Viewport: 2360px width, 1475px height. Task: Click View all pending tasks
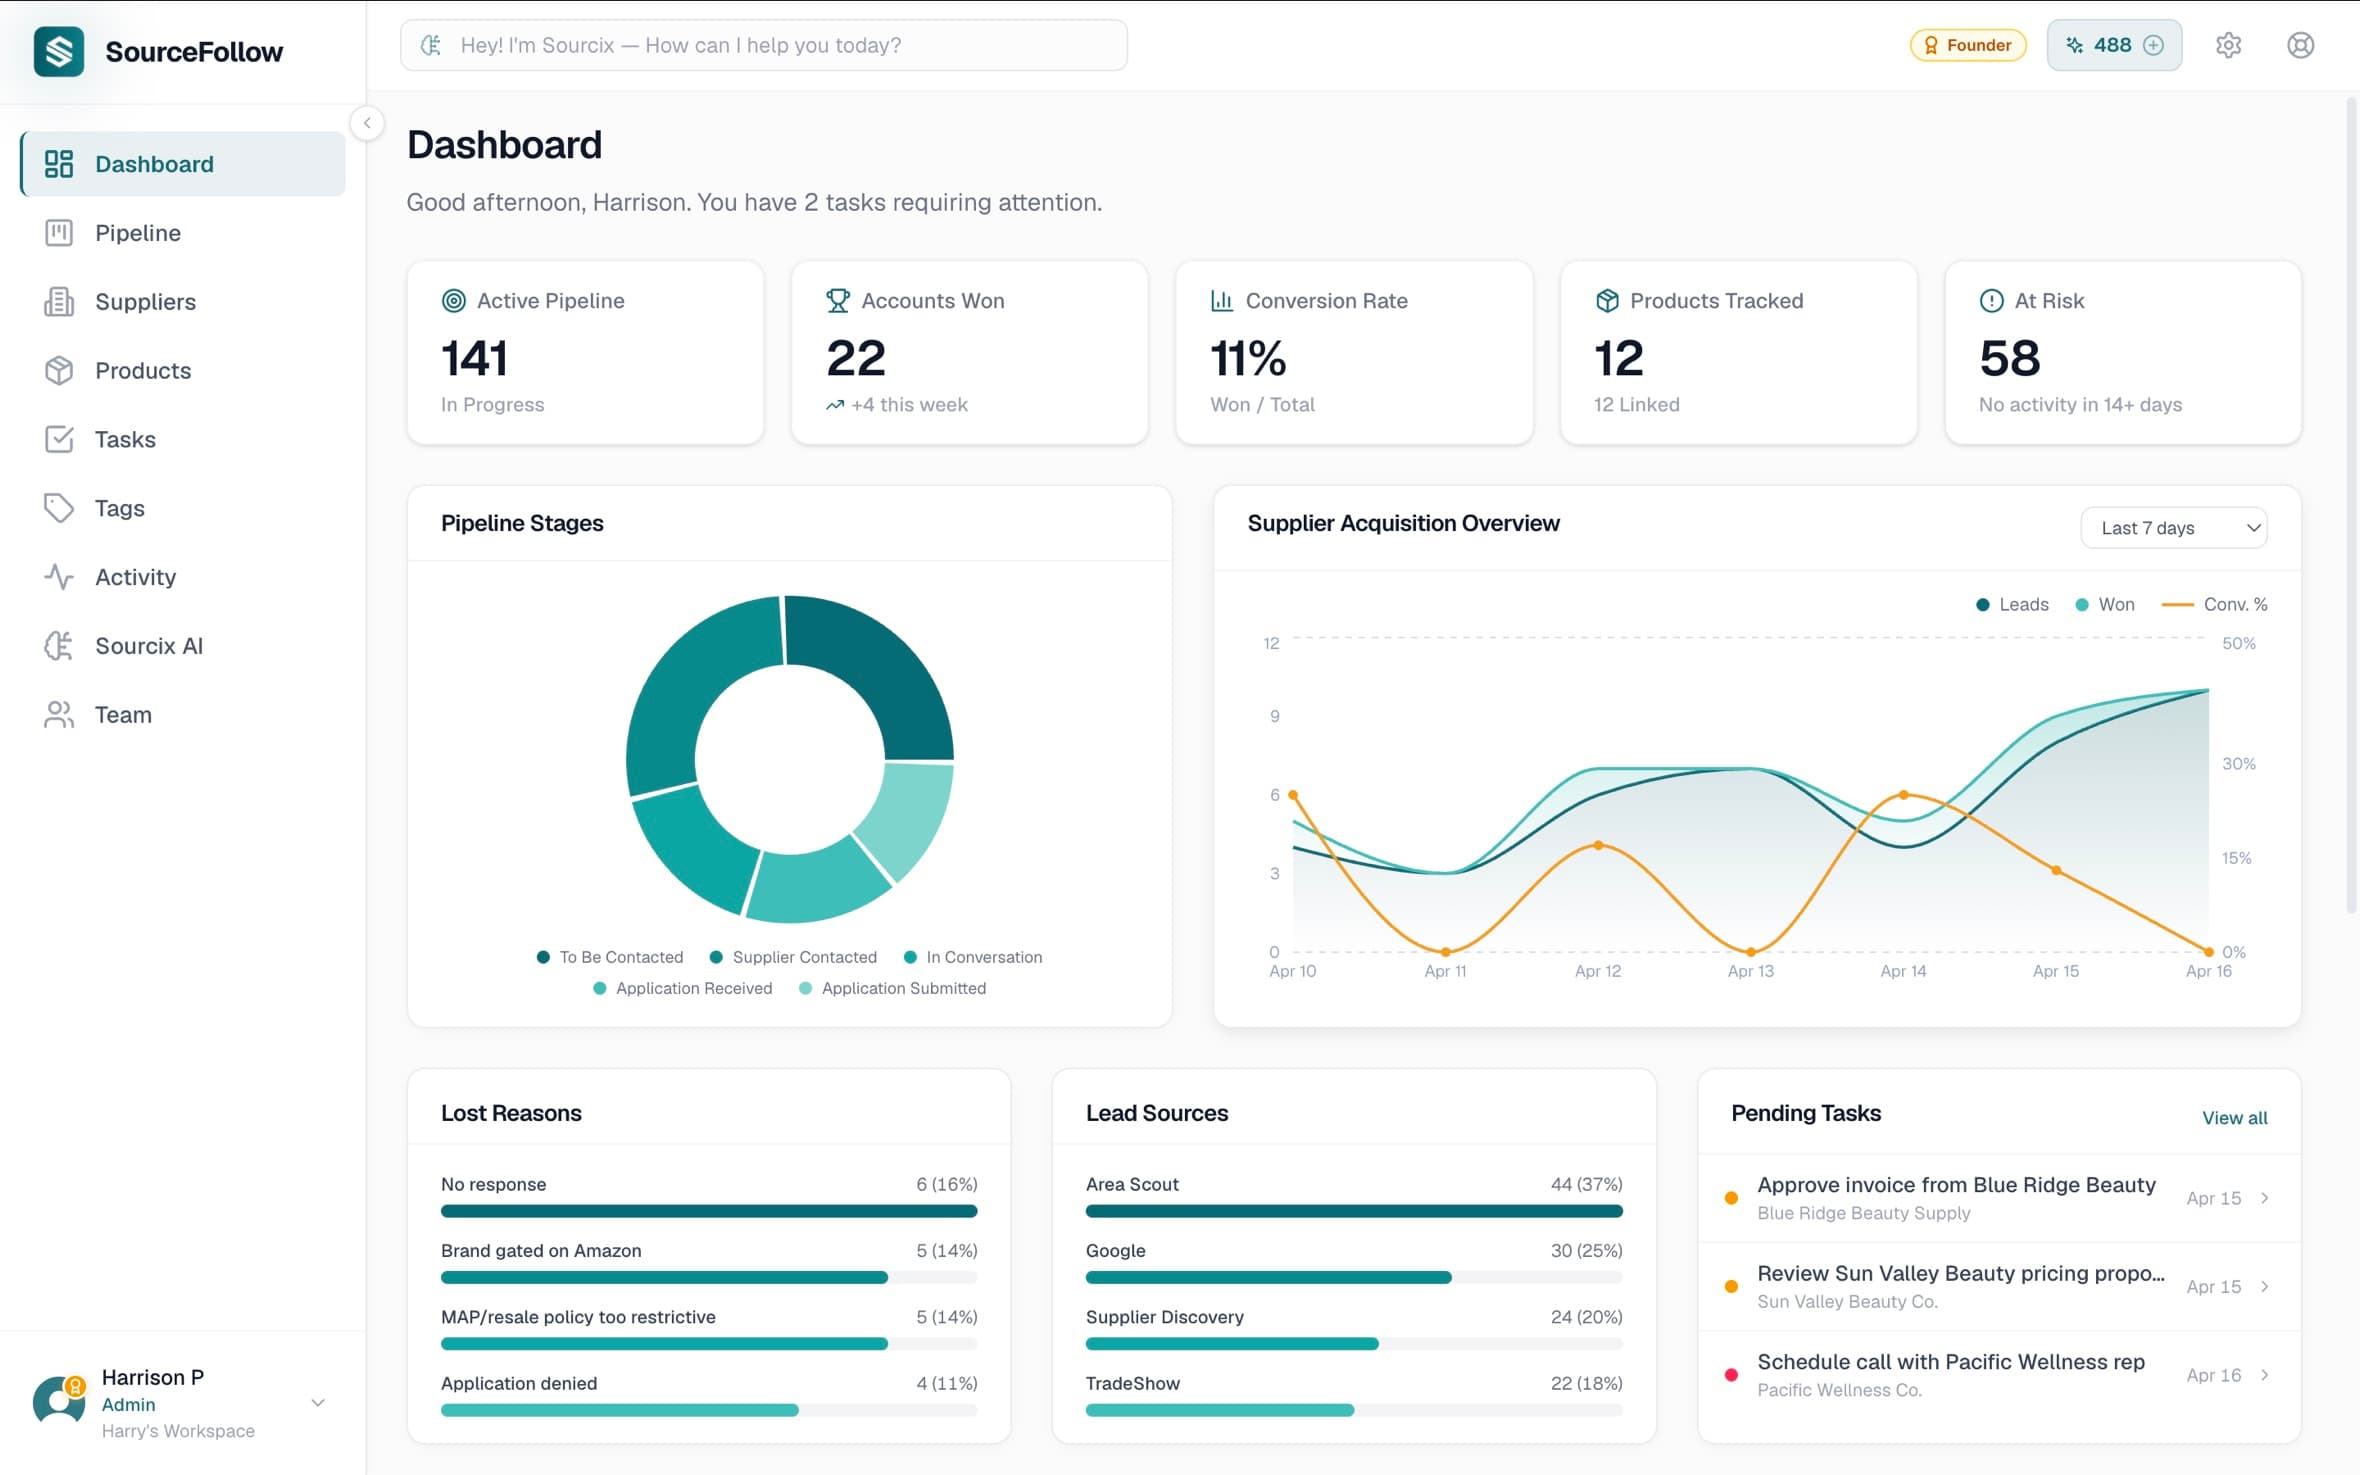(x=2234, y=1118)
